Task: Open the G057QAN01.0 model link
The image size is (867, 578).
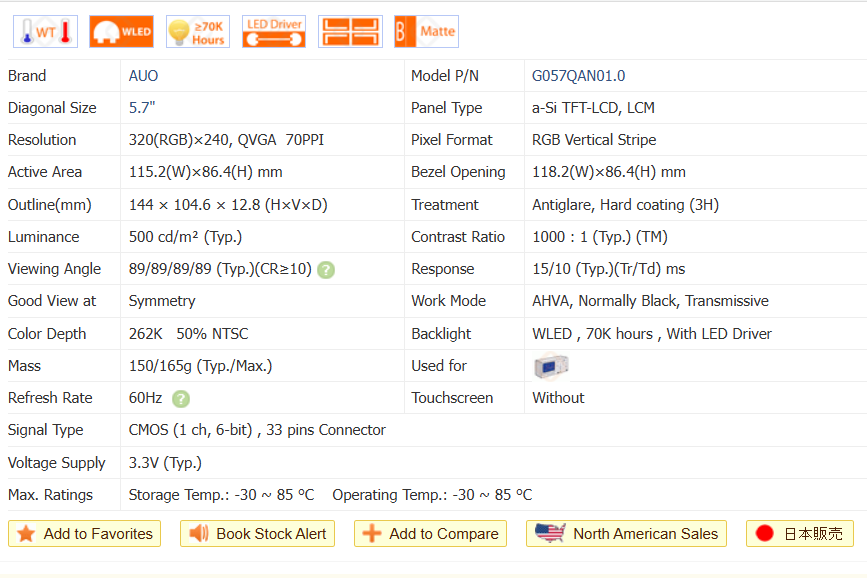Action: (x=578, y=76)
